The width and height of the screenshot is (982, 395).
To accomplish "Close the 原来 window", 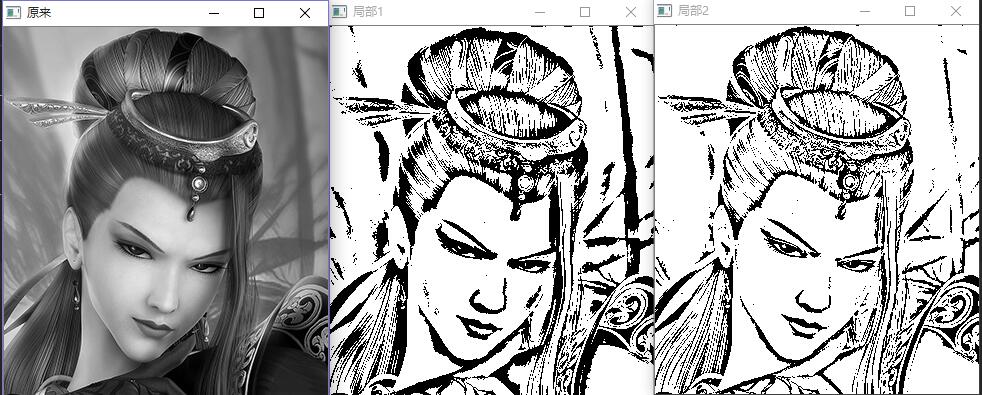I will pyautogui.click(x=305, y=13).
